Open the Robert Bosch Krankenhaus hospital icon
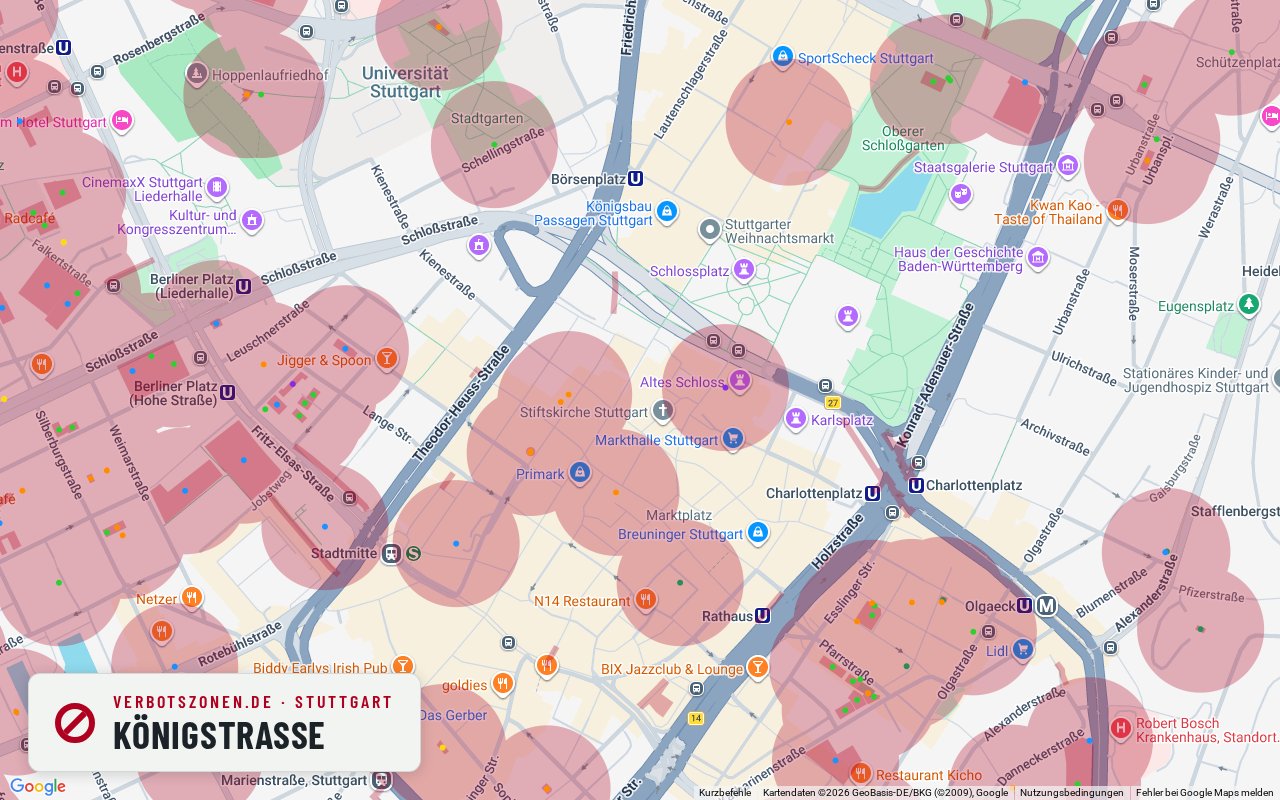The height and width of the screenshot is (800, 1280). (x=1121, y=728)
